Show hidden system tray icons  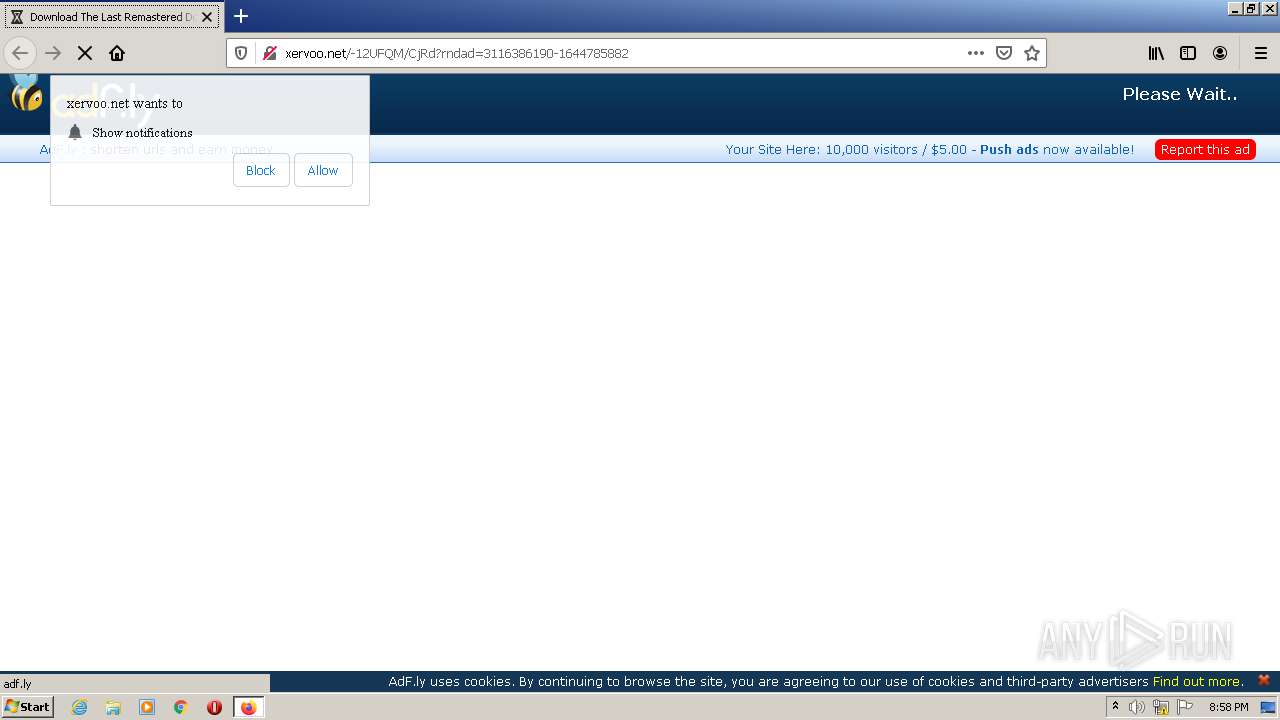(1115, 707)
